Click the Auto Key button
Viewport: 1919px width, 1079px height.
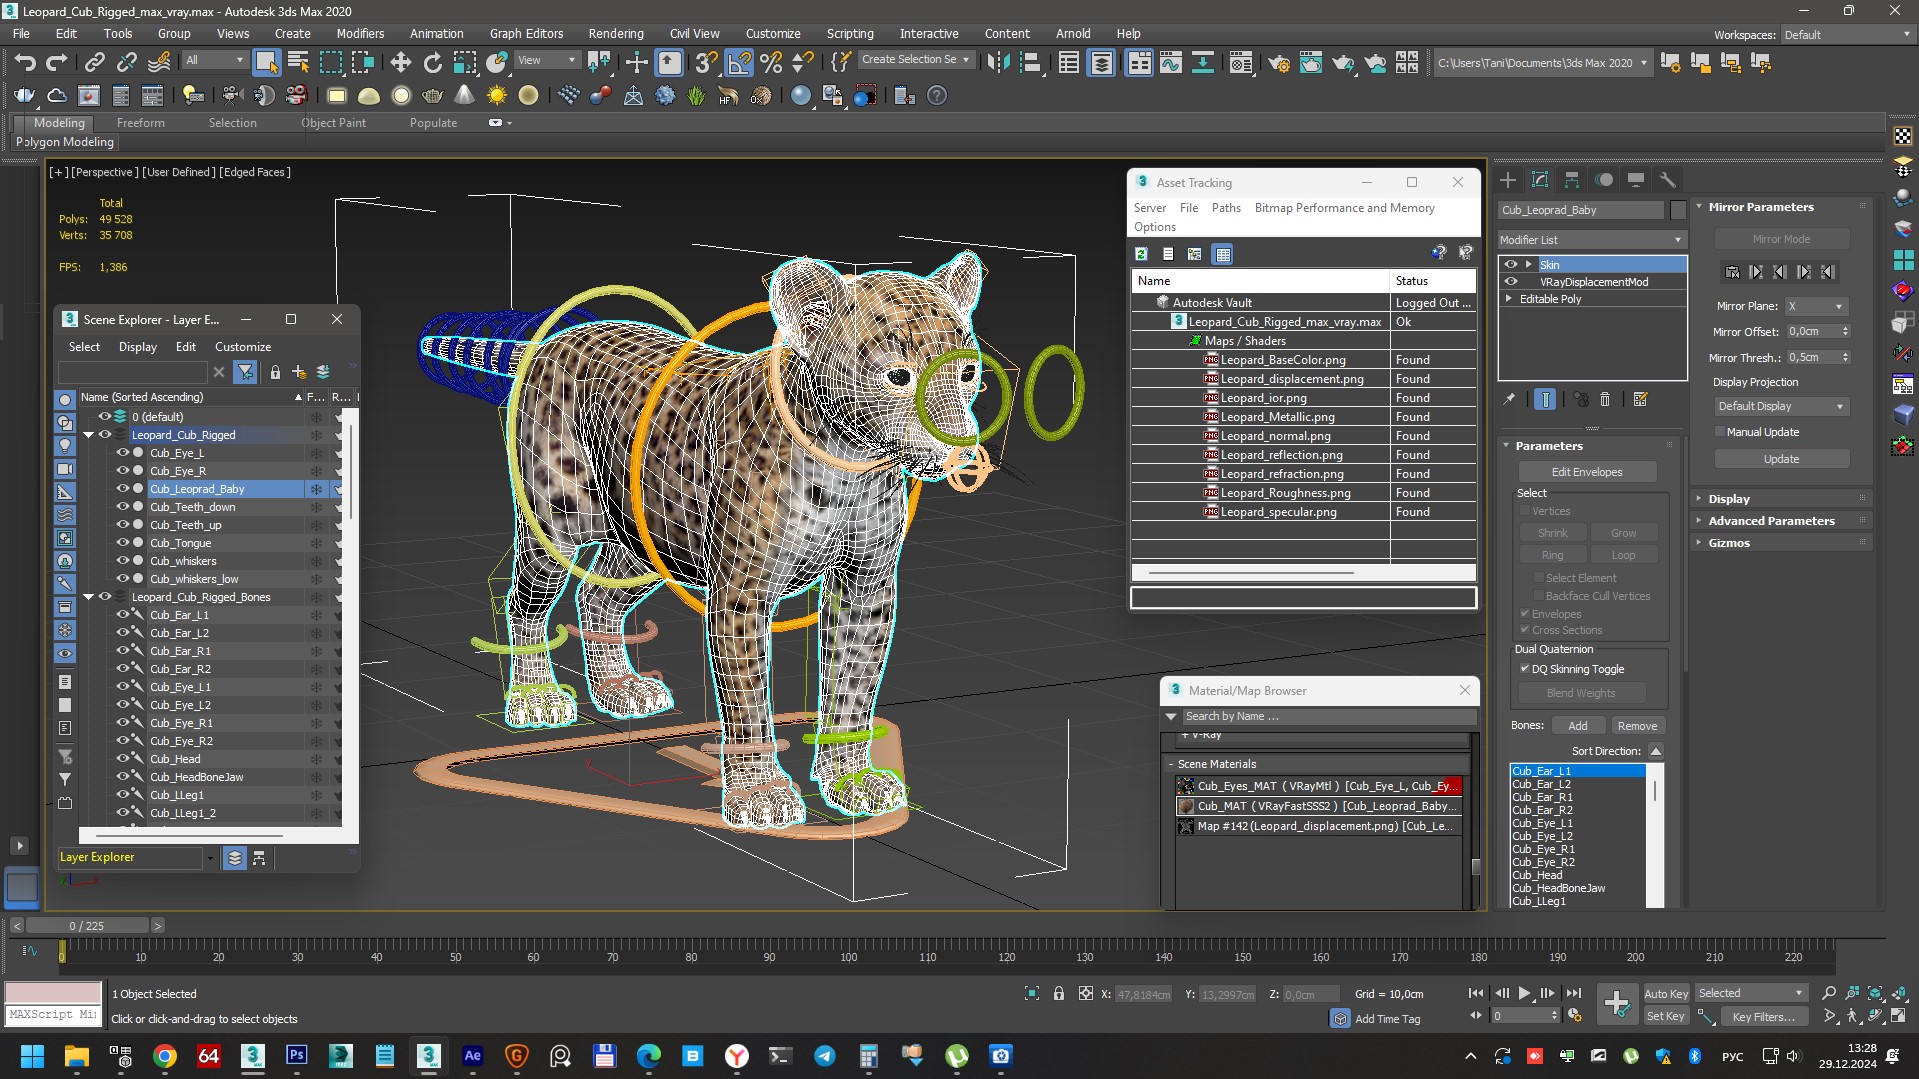click(1666, 994)
